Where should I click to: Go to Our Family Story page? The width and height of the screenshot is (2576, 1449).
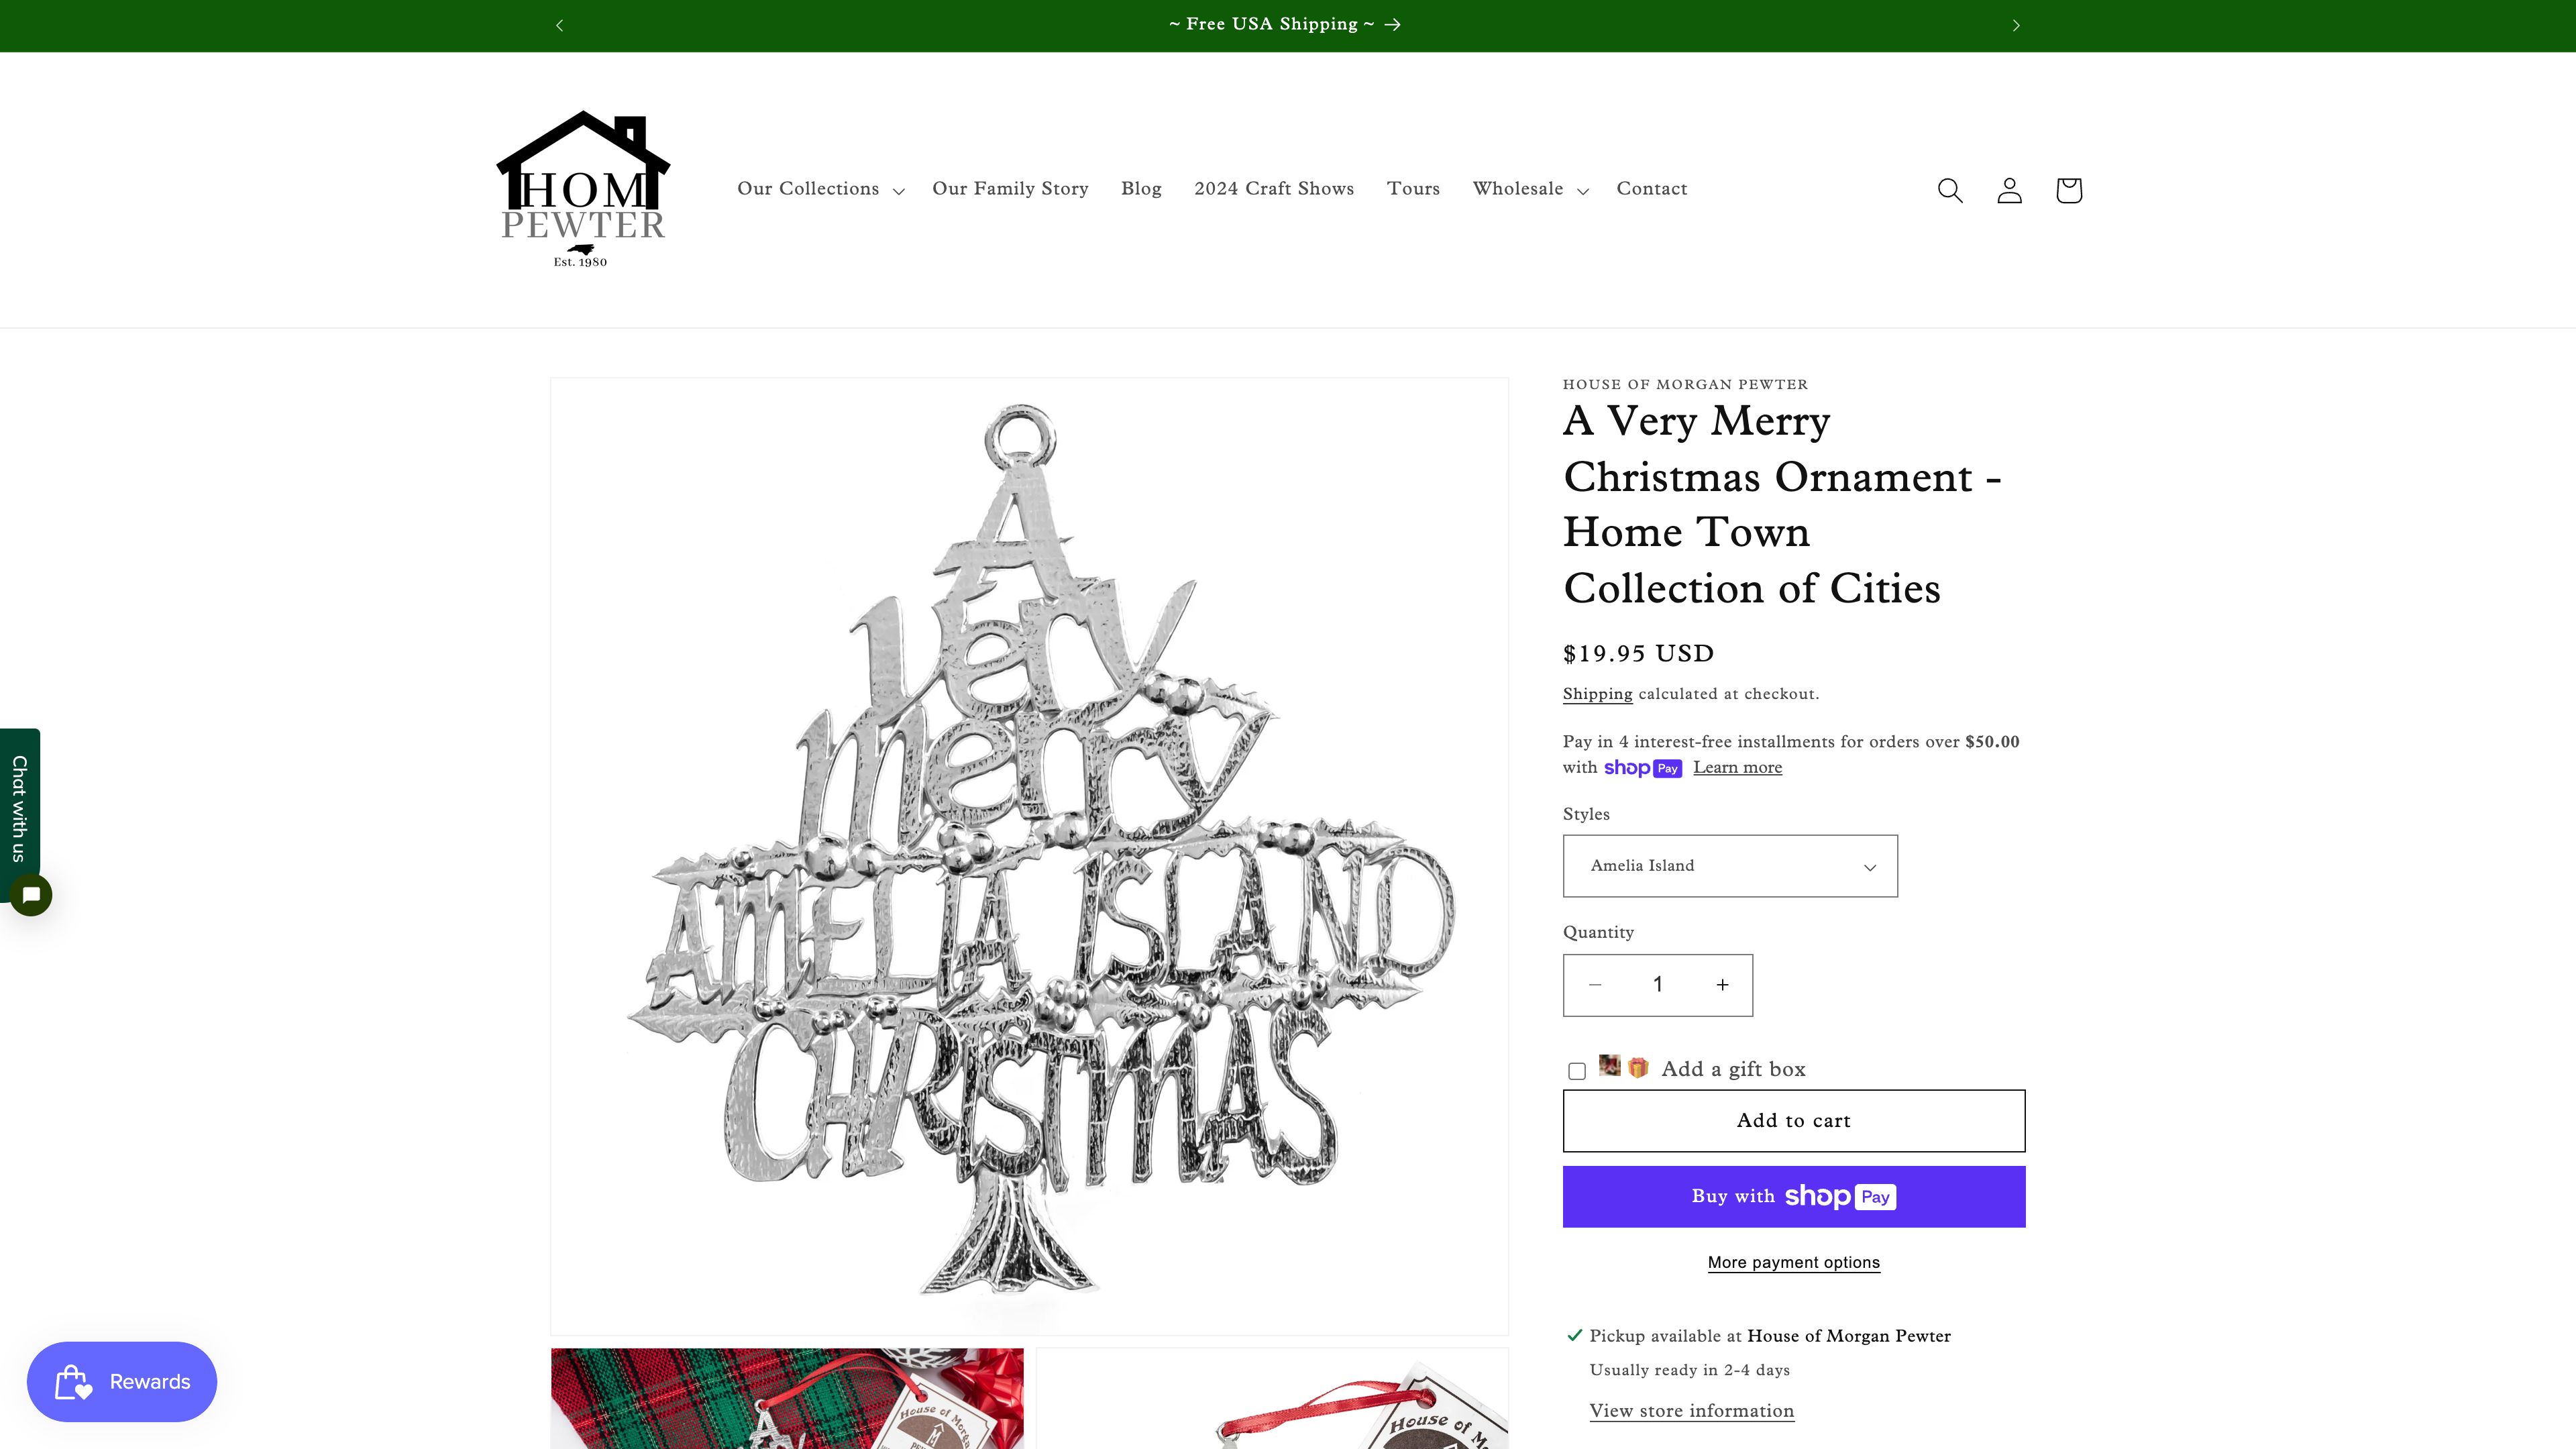1010,189
